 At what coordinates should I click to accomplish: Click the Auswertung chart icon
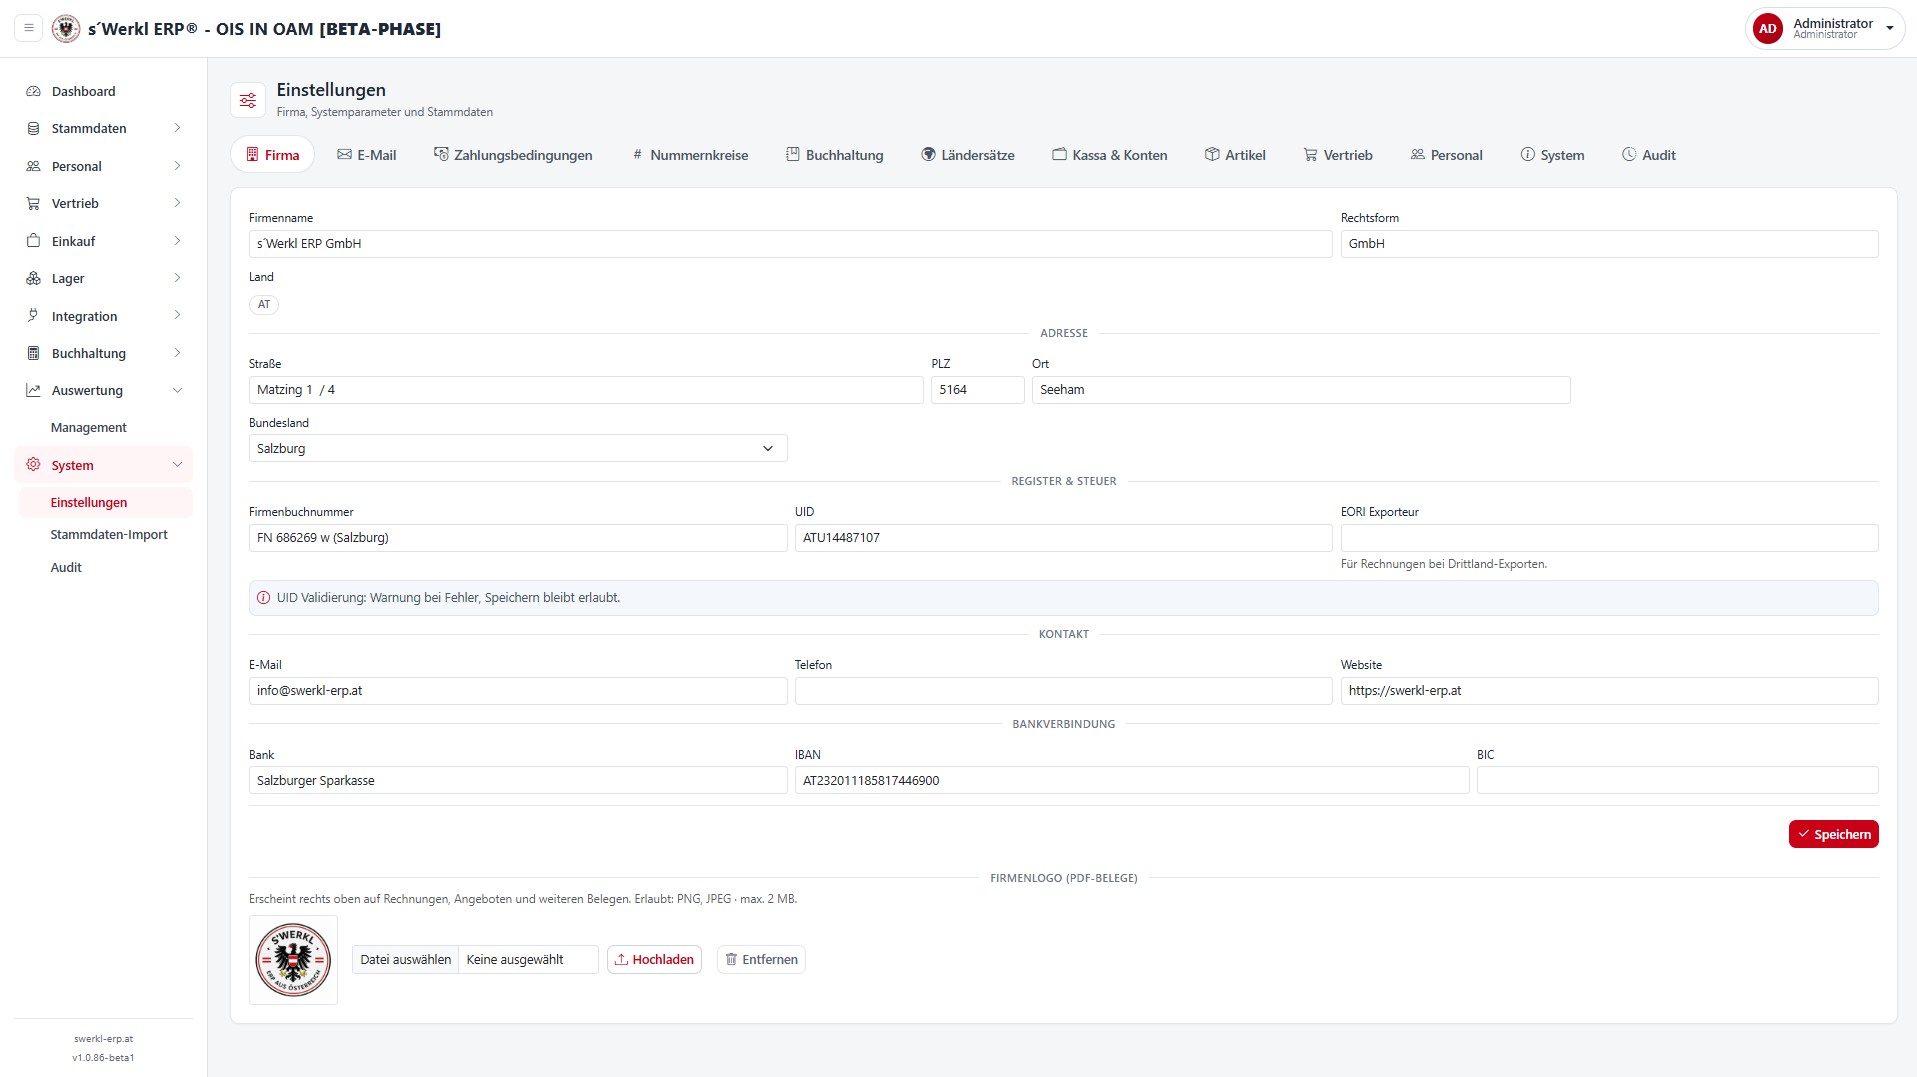tap(33, 390)
